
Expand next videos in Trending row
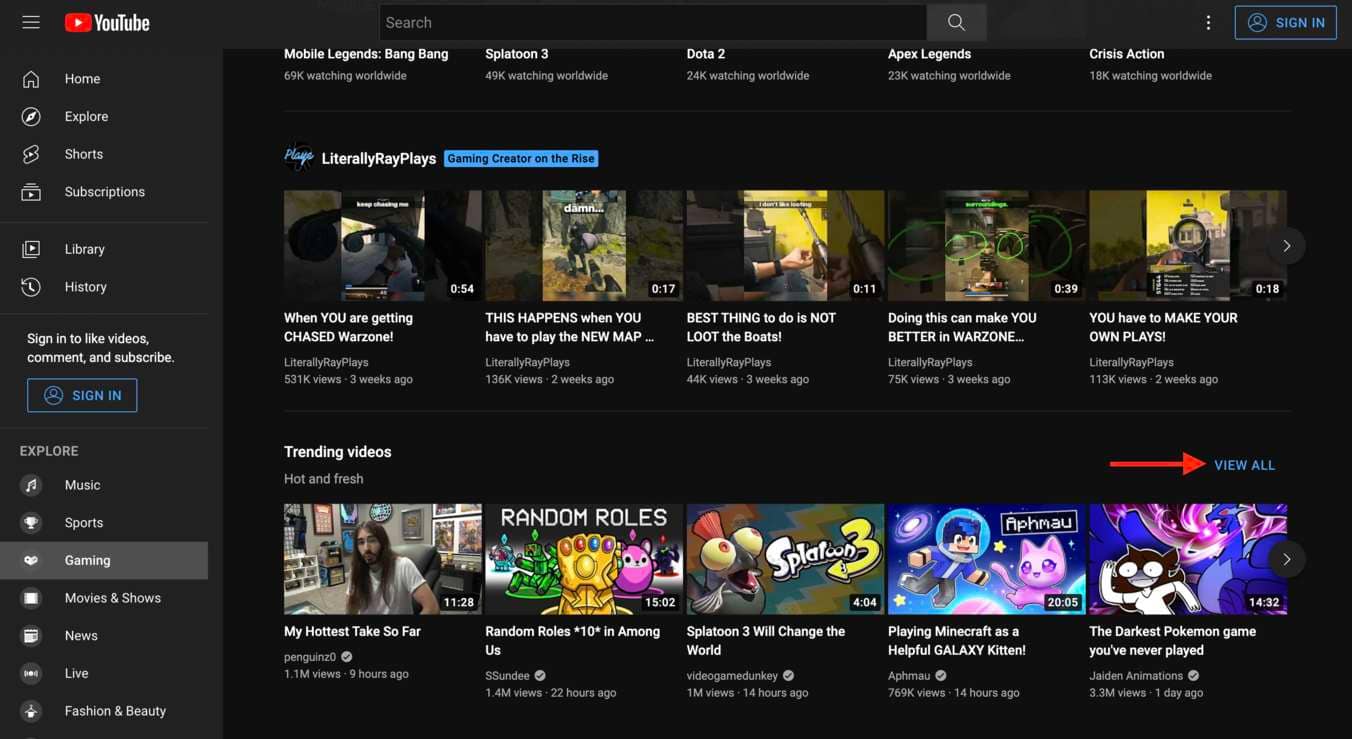point(1287,559)
